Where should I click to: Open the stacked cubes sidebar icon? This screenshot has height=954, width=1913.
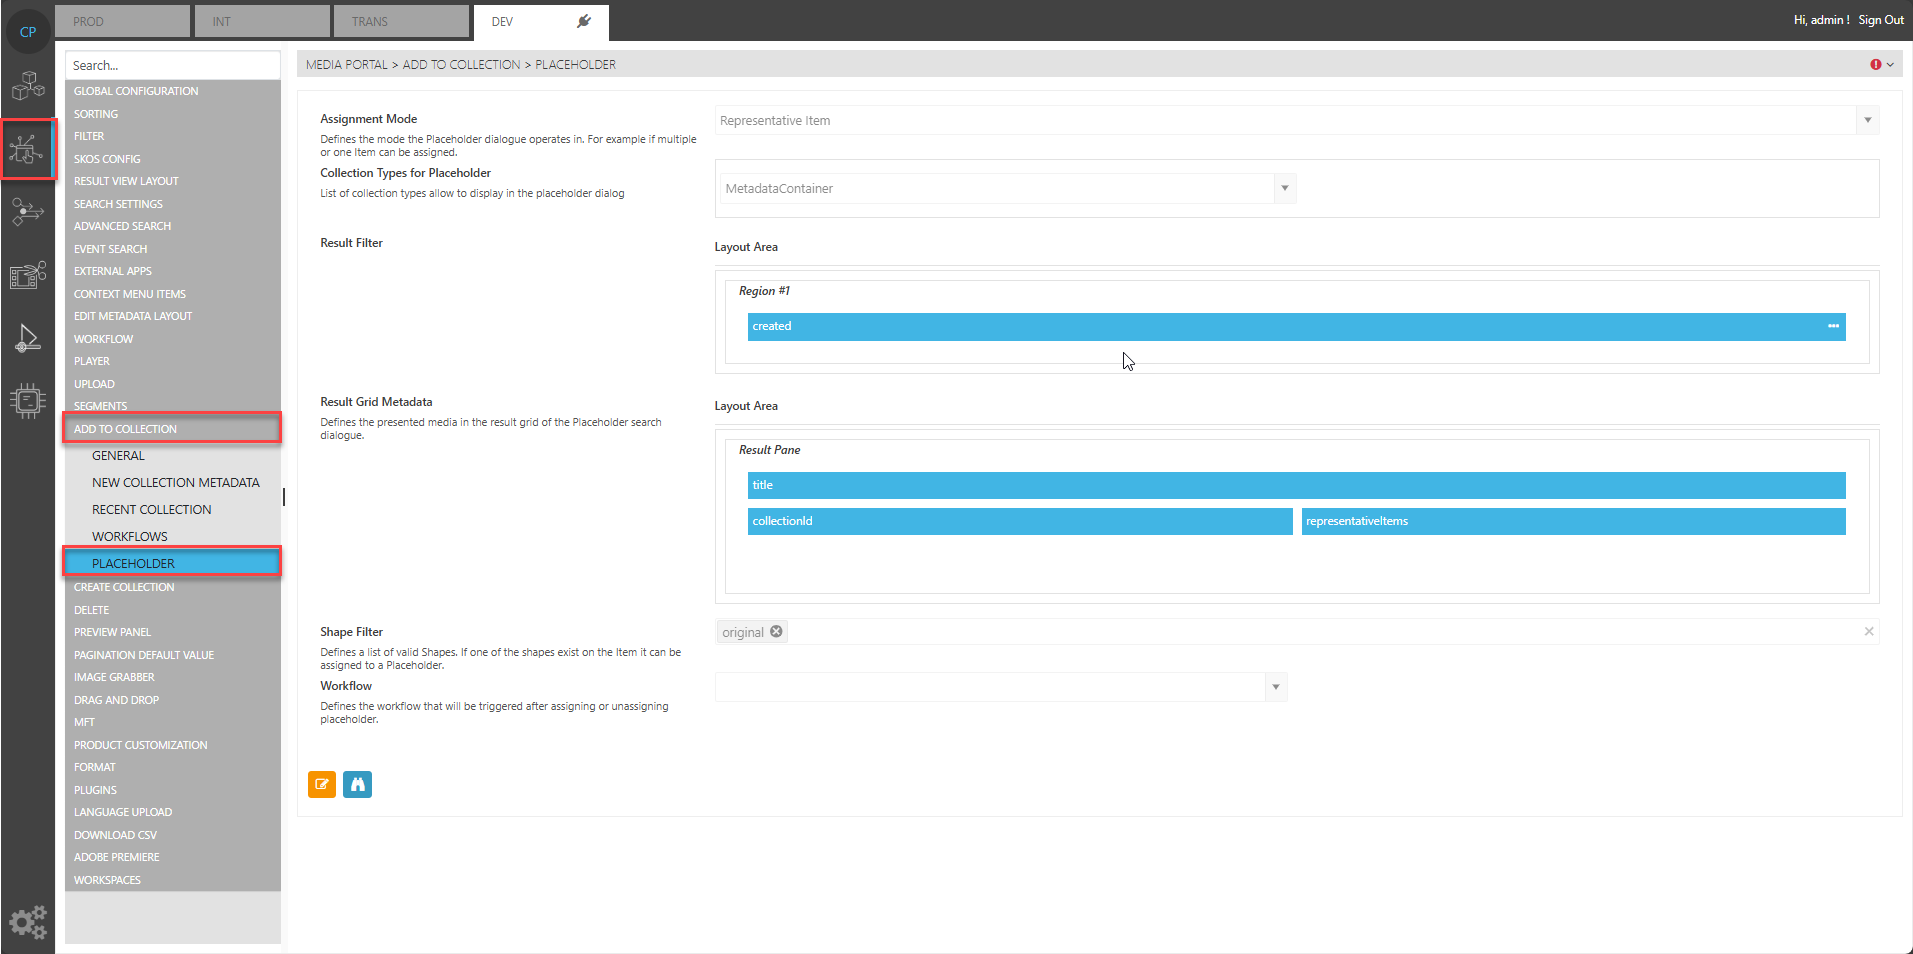[28, 86]
